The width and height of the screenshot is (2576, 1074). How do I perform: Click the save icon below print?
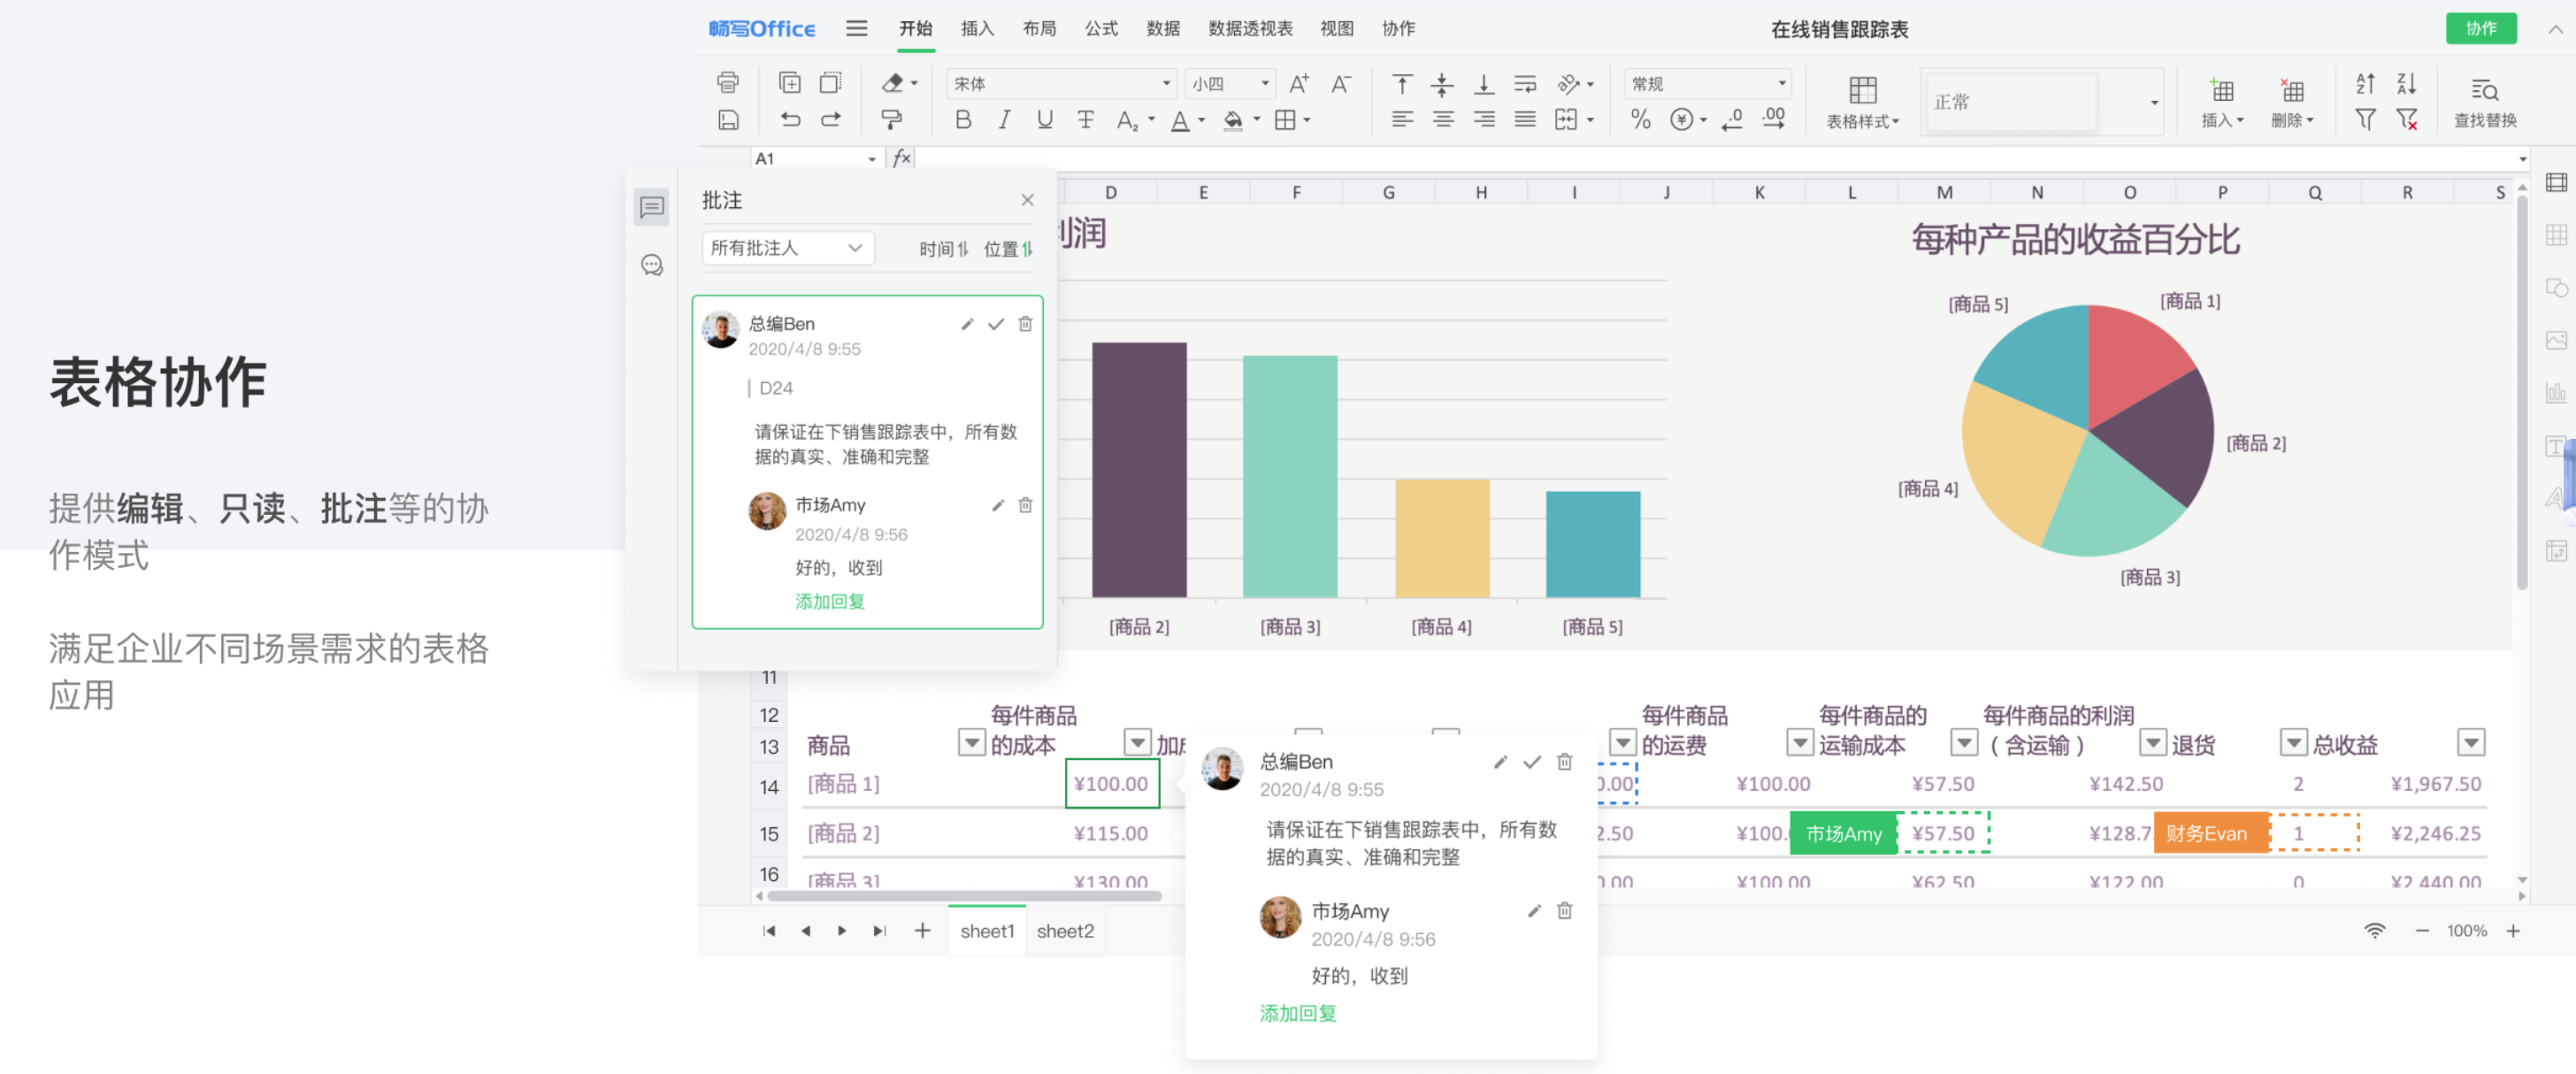(x=728, y=120)
